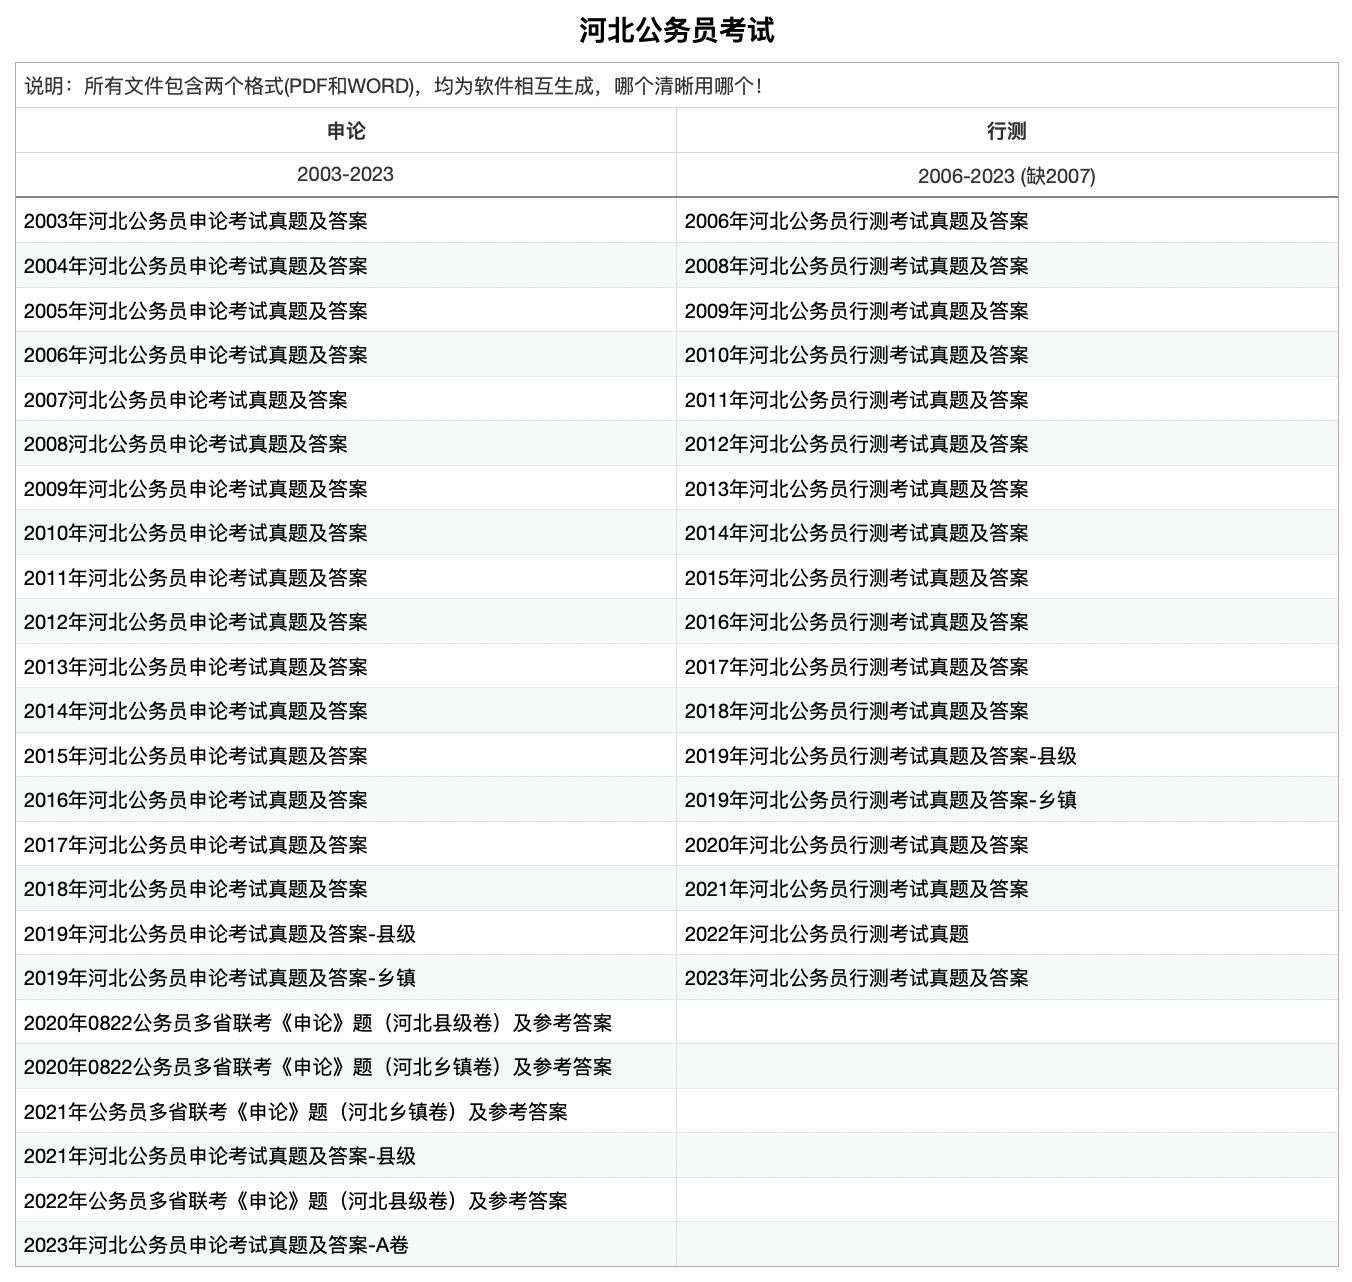The image size is (1352, 1282).
Task: Open 2015年河北公务员行测考试真题及答案
Action: click(x=856, y=578)
